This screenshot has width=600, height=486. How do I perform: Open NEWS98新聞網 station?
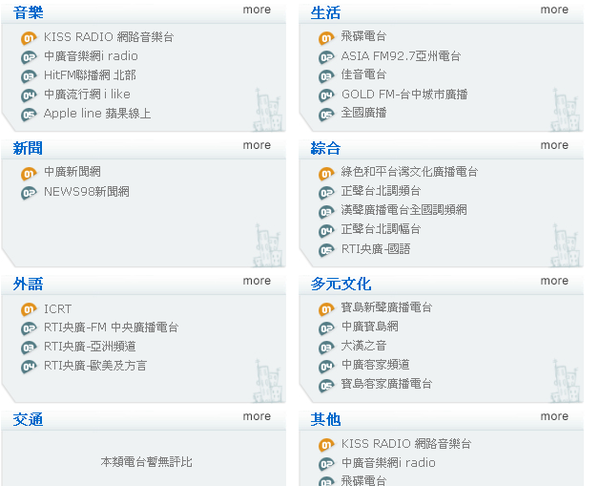click(87, 192)
